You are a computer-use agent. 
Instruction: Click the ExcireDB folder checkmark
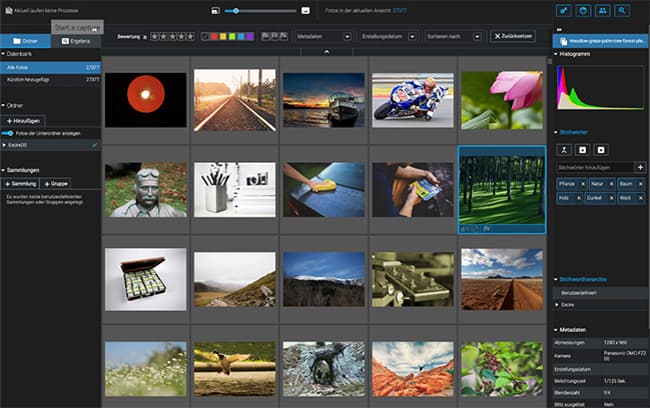pos(95,145)
